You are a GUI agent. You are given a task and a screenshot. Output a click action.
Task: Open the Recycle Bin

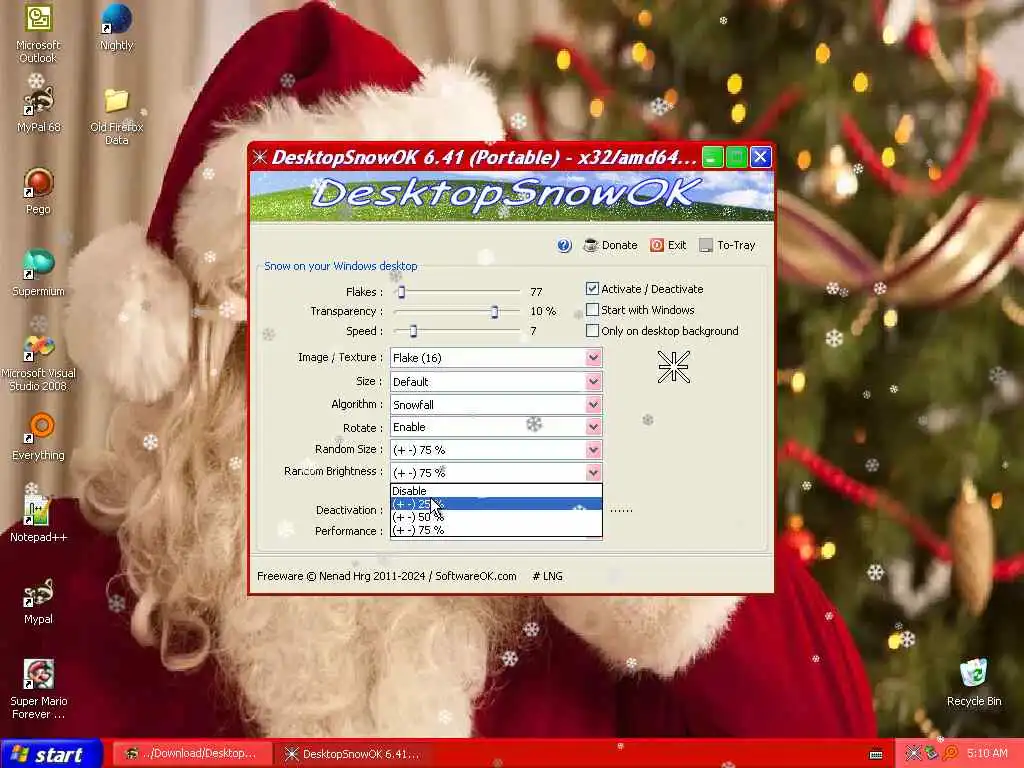coord(974,683)
